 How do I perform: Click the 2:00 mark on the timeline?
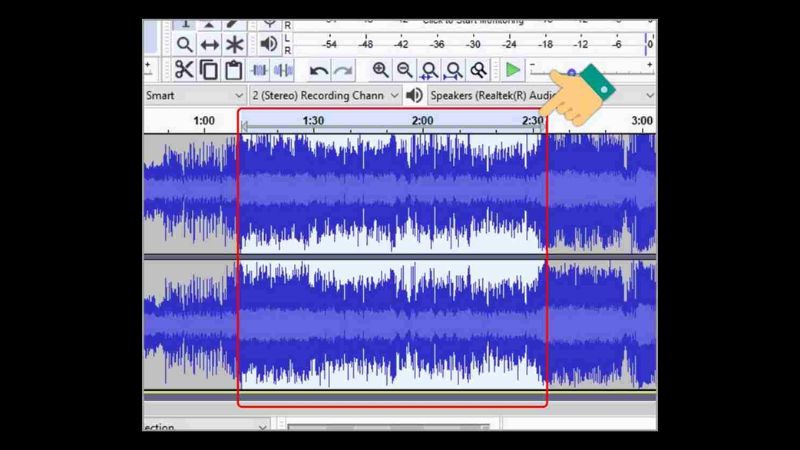pos(422,121)
